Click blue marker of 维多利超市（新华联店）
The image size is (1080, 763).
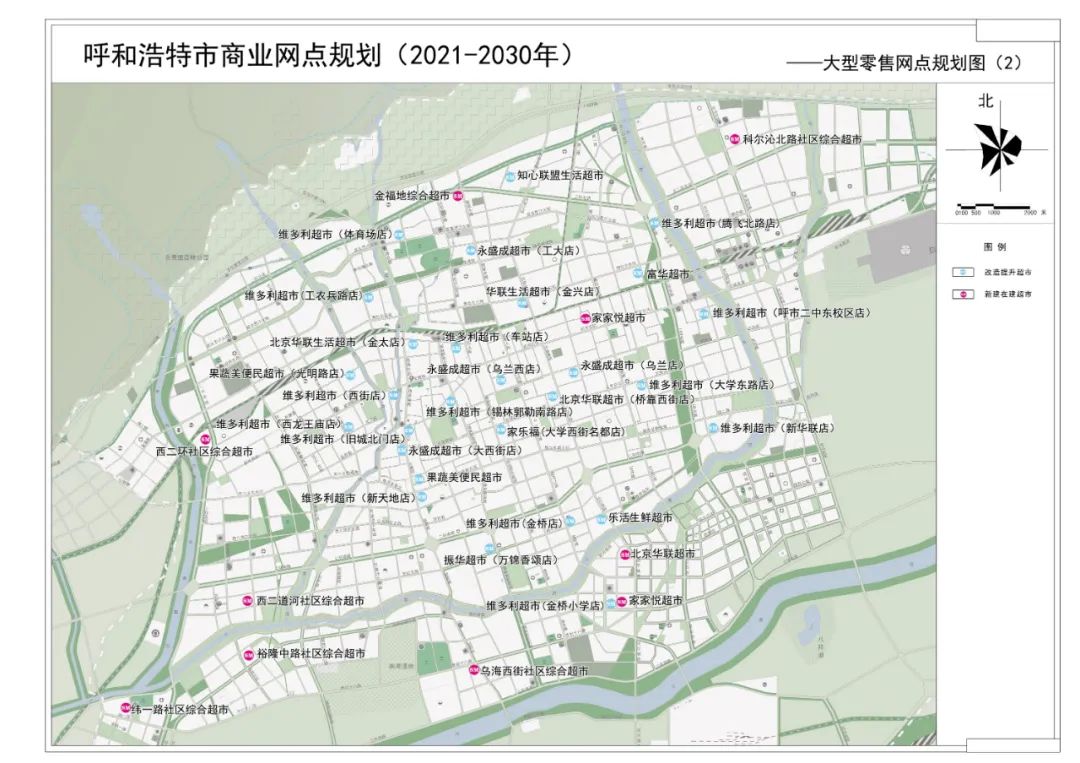click(x=714, y=428)
